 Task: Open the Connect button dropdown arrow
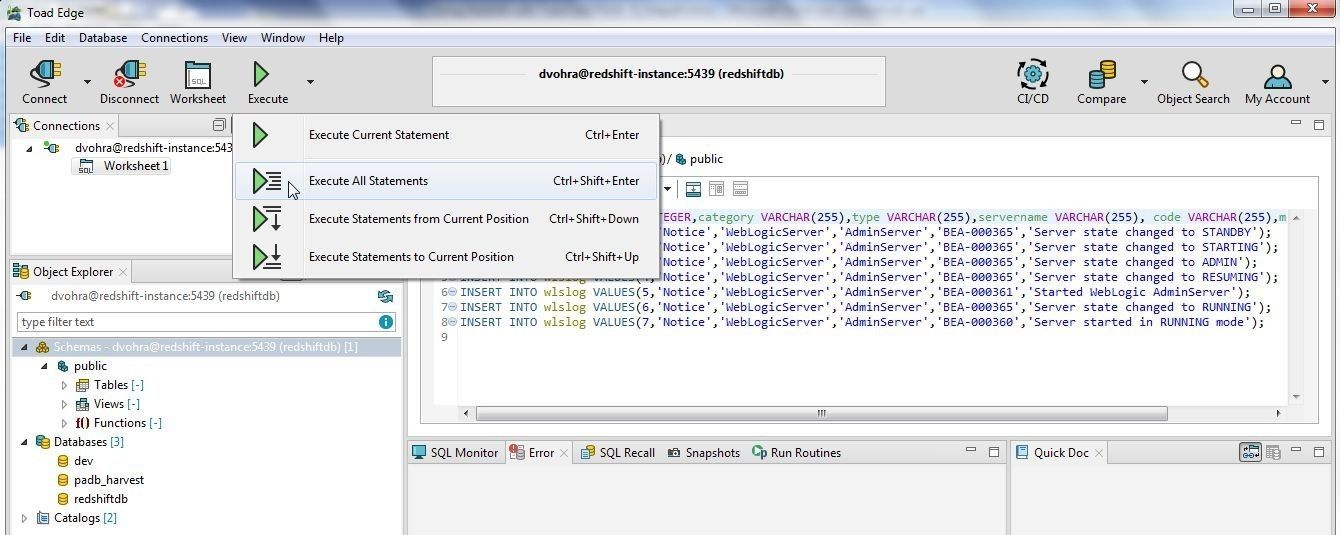pos(87,82)
